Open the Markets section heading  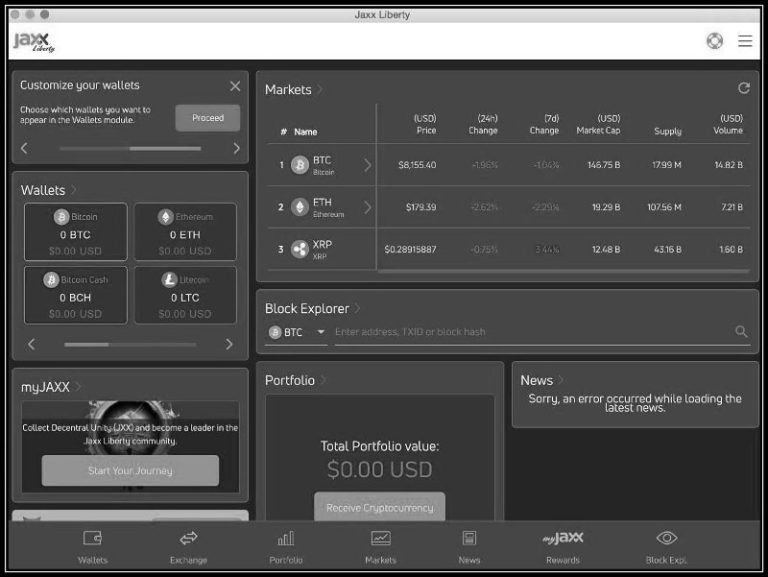293,90
